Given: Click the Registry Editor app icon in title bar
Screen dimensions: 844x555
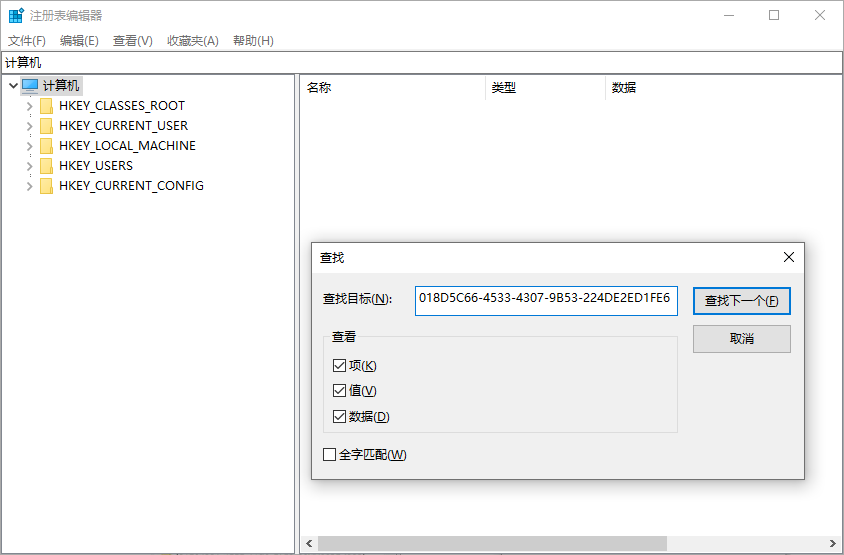Looking at the screenshot, I should 16,16.
